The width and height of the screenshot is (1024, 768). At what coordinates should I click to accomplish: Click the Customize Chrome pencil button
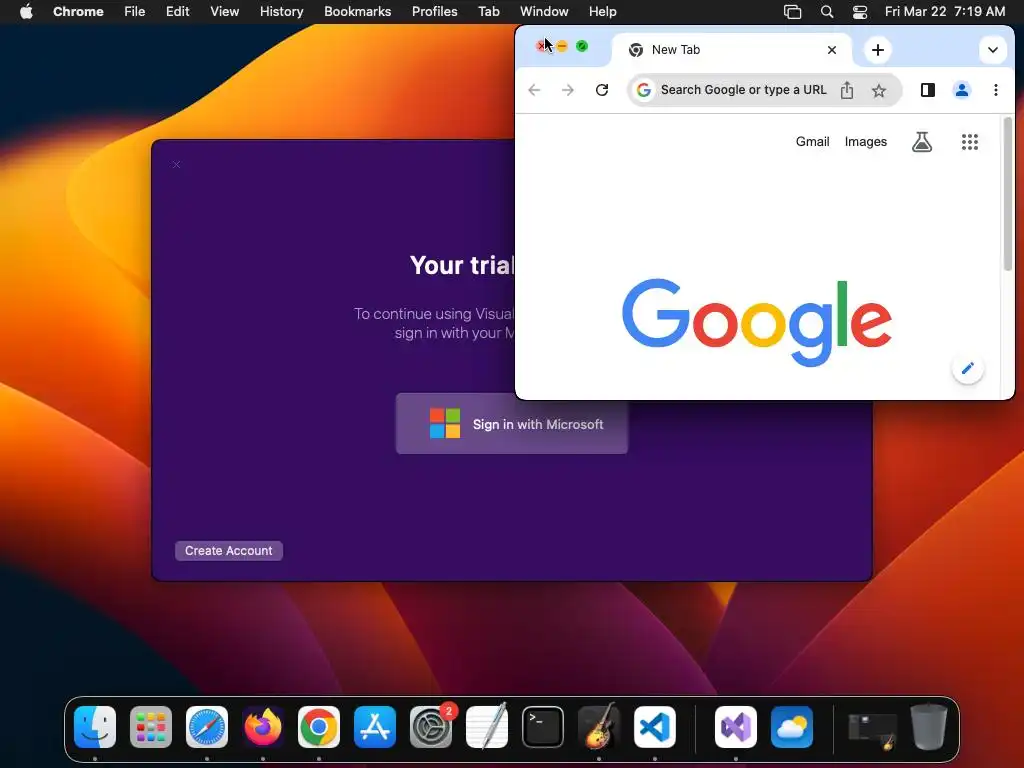pos(968,368)
